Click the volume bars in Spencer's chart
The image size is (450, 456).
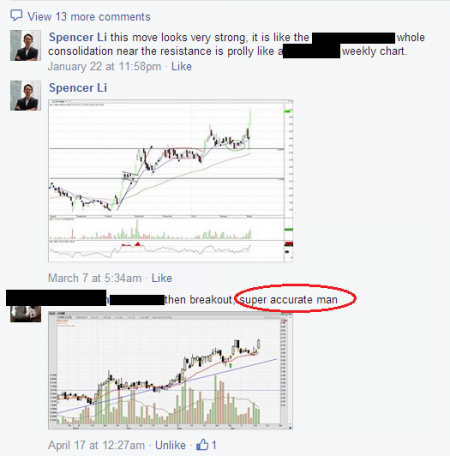coord(150,230)
